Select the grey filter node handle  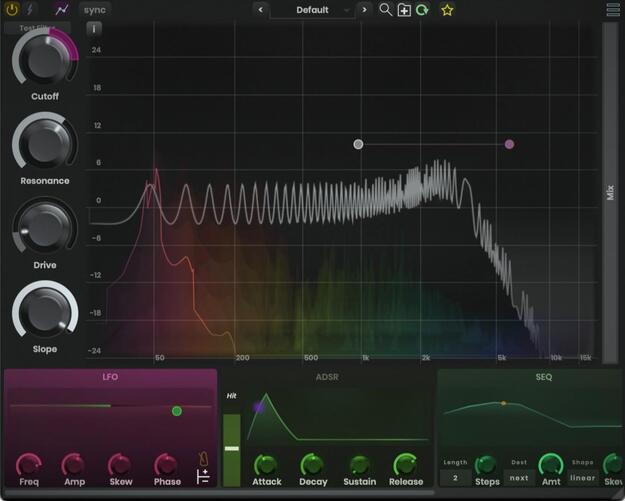358,144
